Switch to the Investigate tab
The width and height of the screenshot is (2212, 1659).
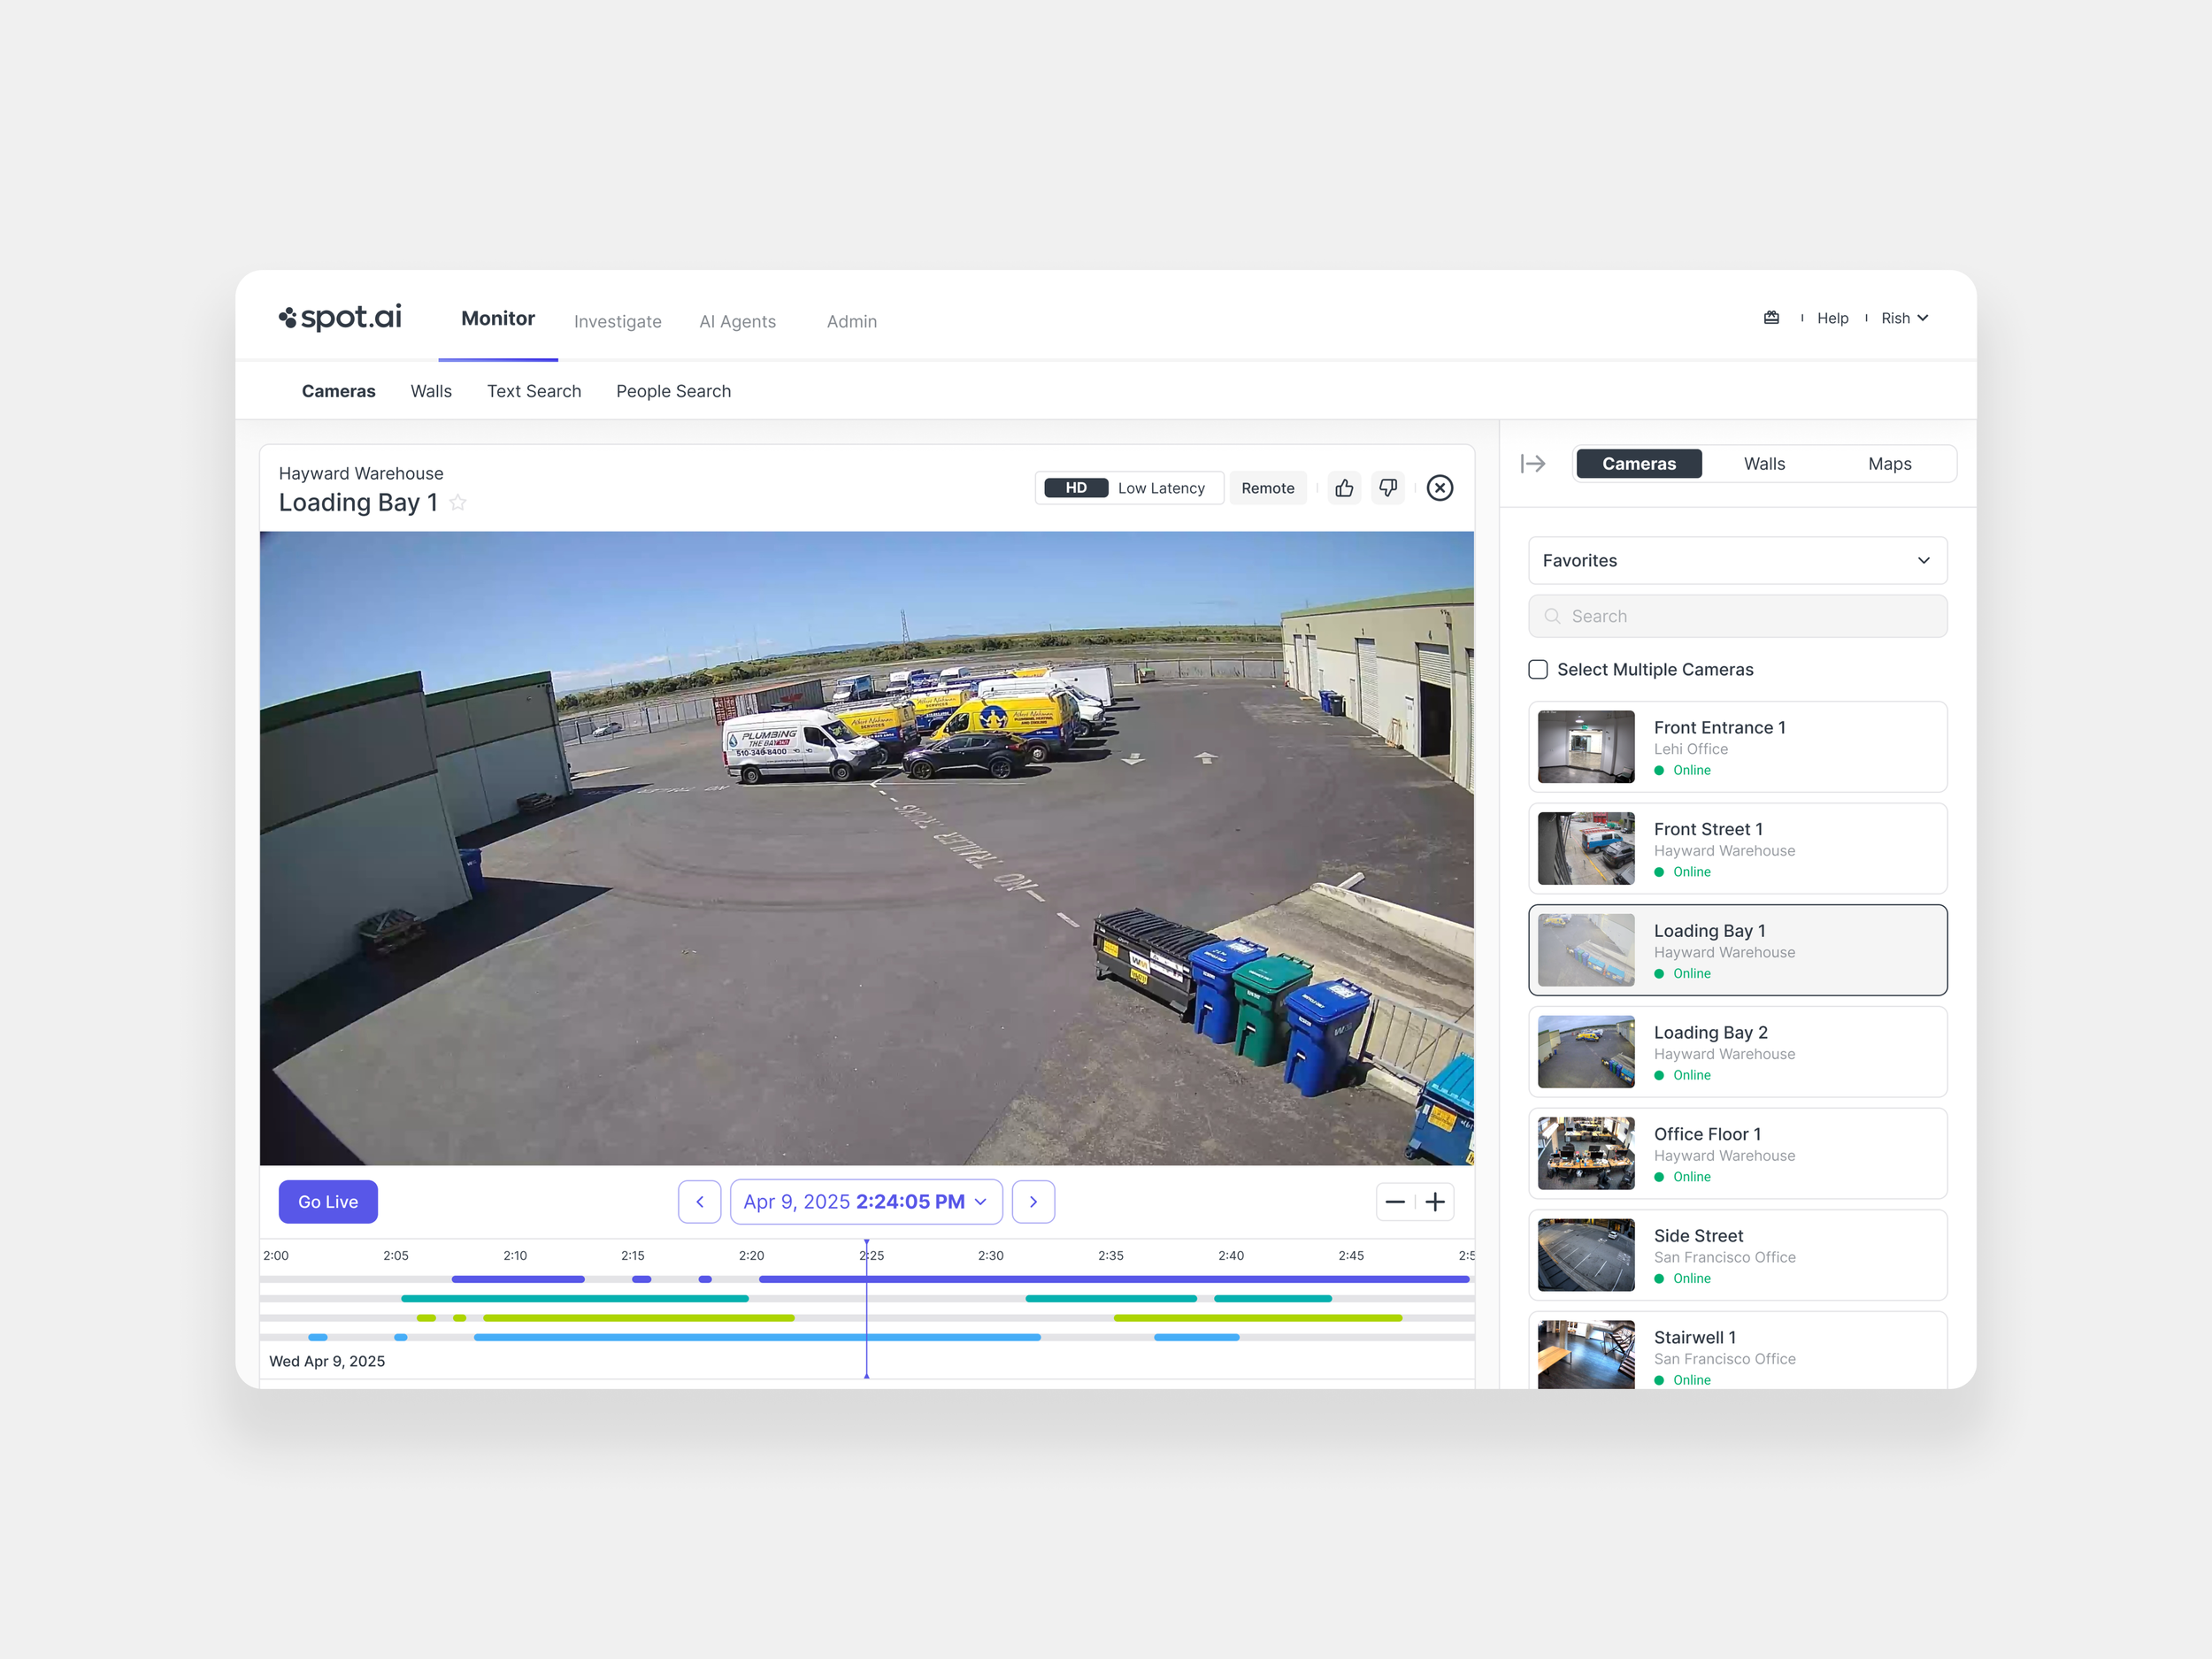click(x=617, y=321)
